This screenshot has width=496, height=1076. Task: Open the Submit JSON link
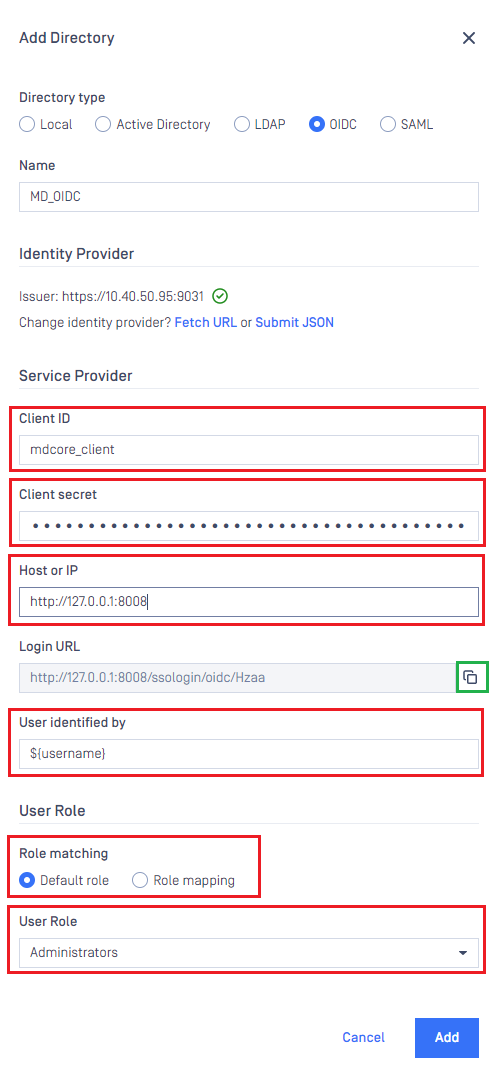pos(294,322)
